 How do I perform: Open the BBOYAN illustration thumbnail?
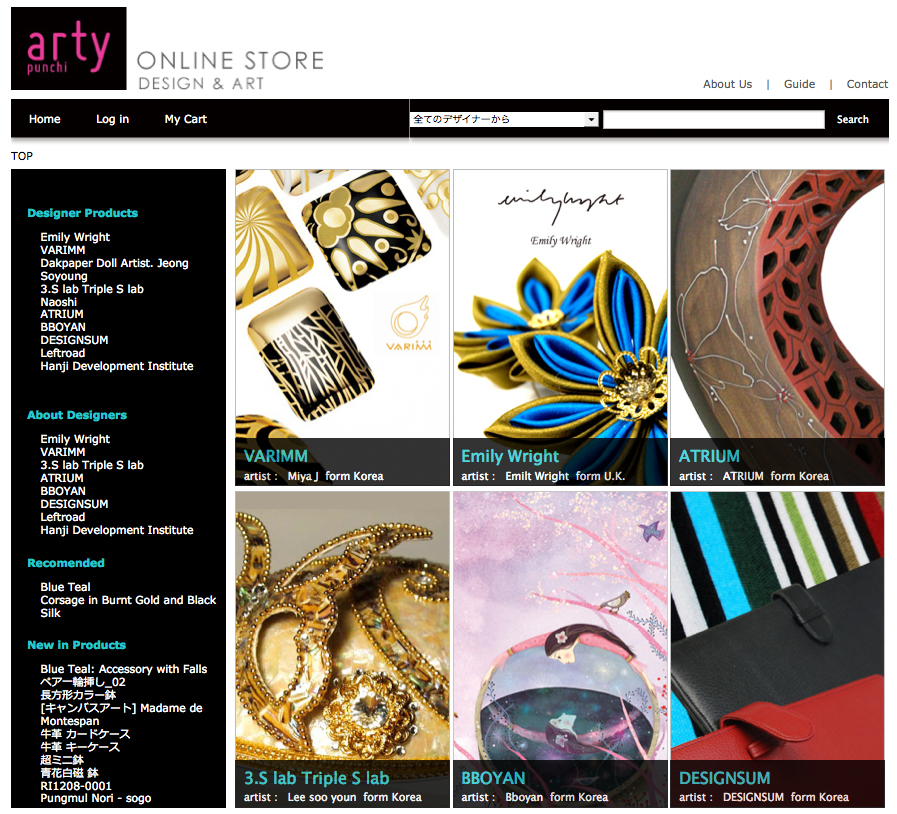560,649
